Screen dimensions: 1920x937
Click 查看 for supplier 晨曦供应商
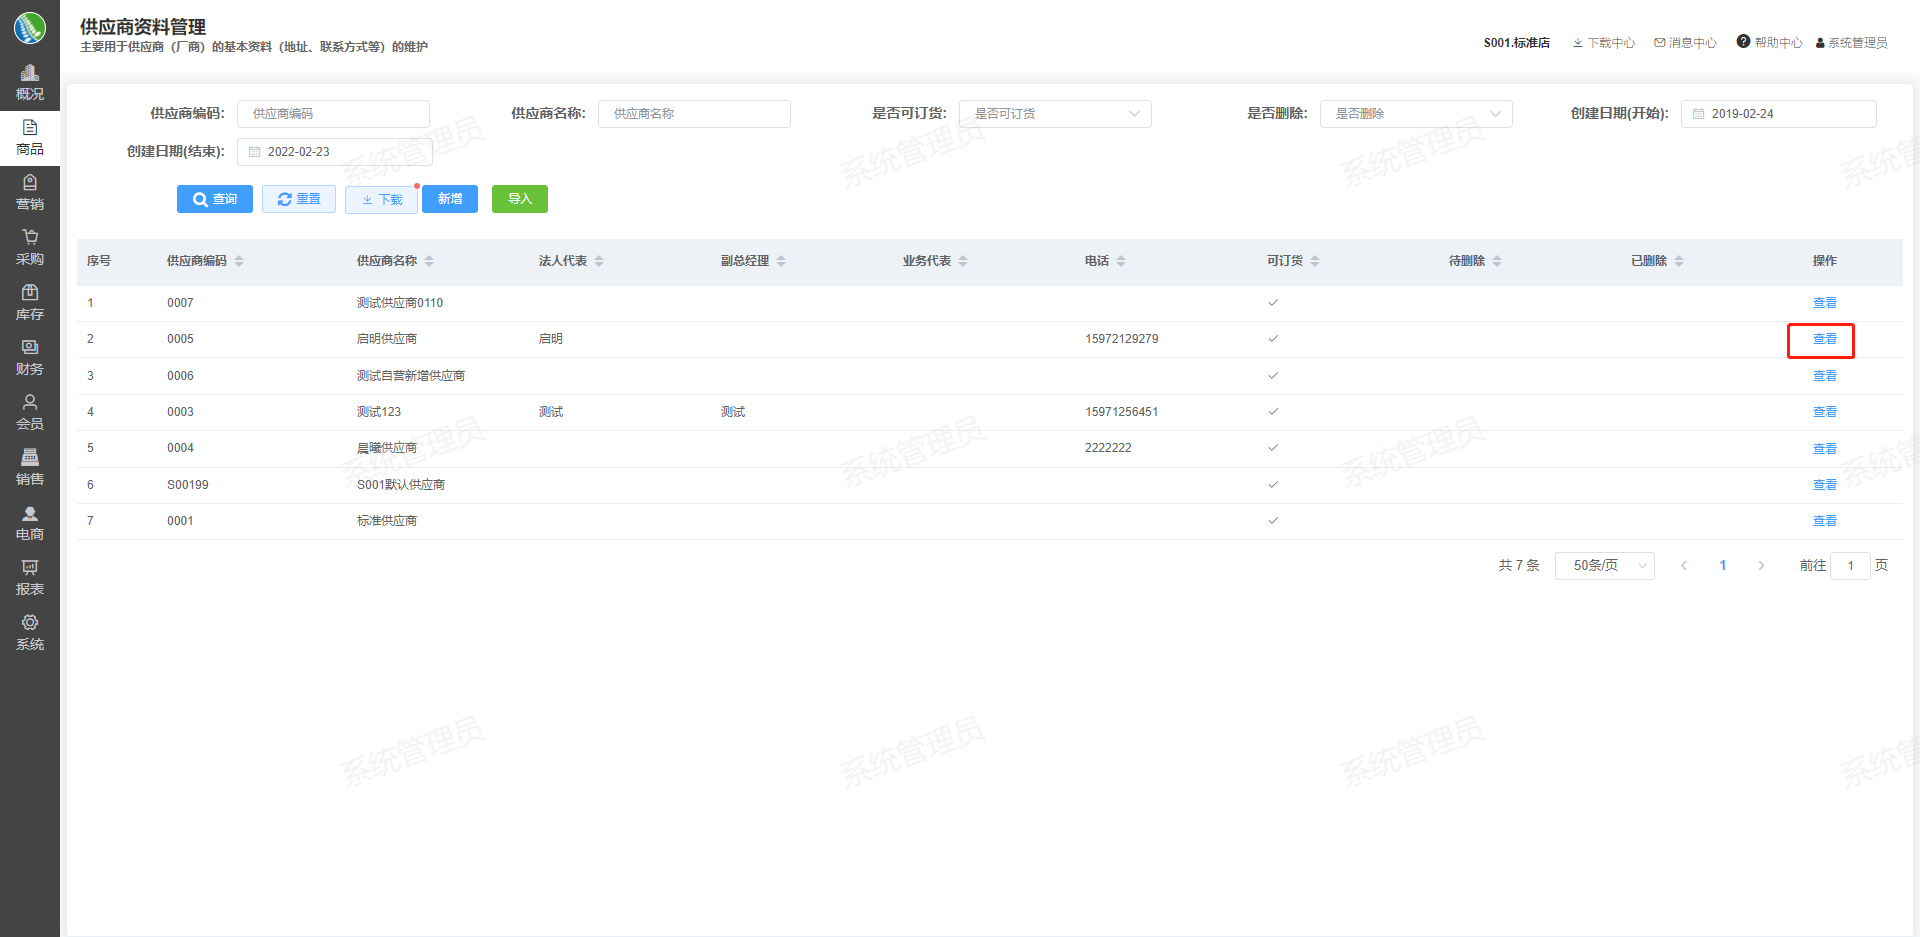pyautogui.click(x=1825, y=449)
